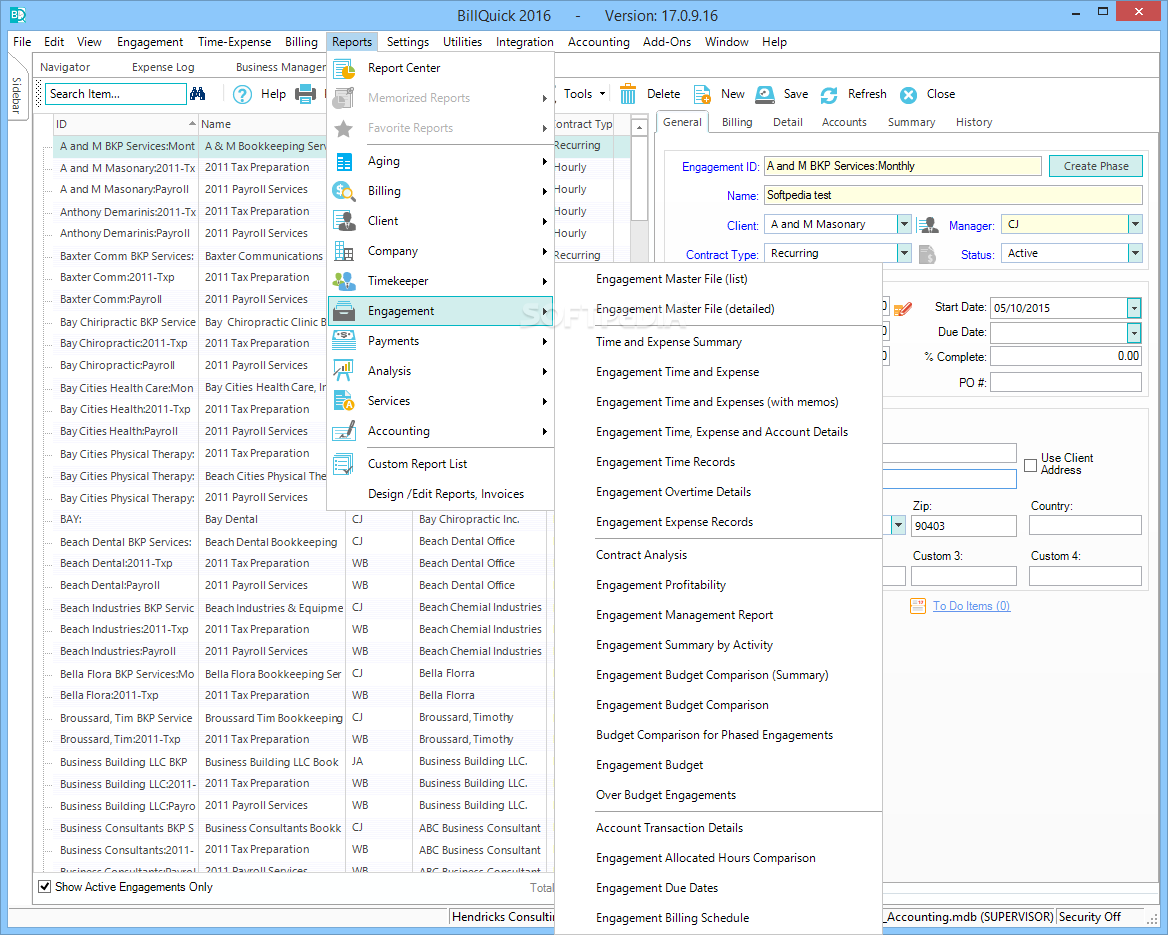Screen dimensions: 1168x935
Task: Click the Analysis reports chart icon
Action: (343, 370)
